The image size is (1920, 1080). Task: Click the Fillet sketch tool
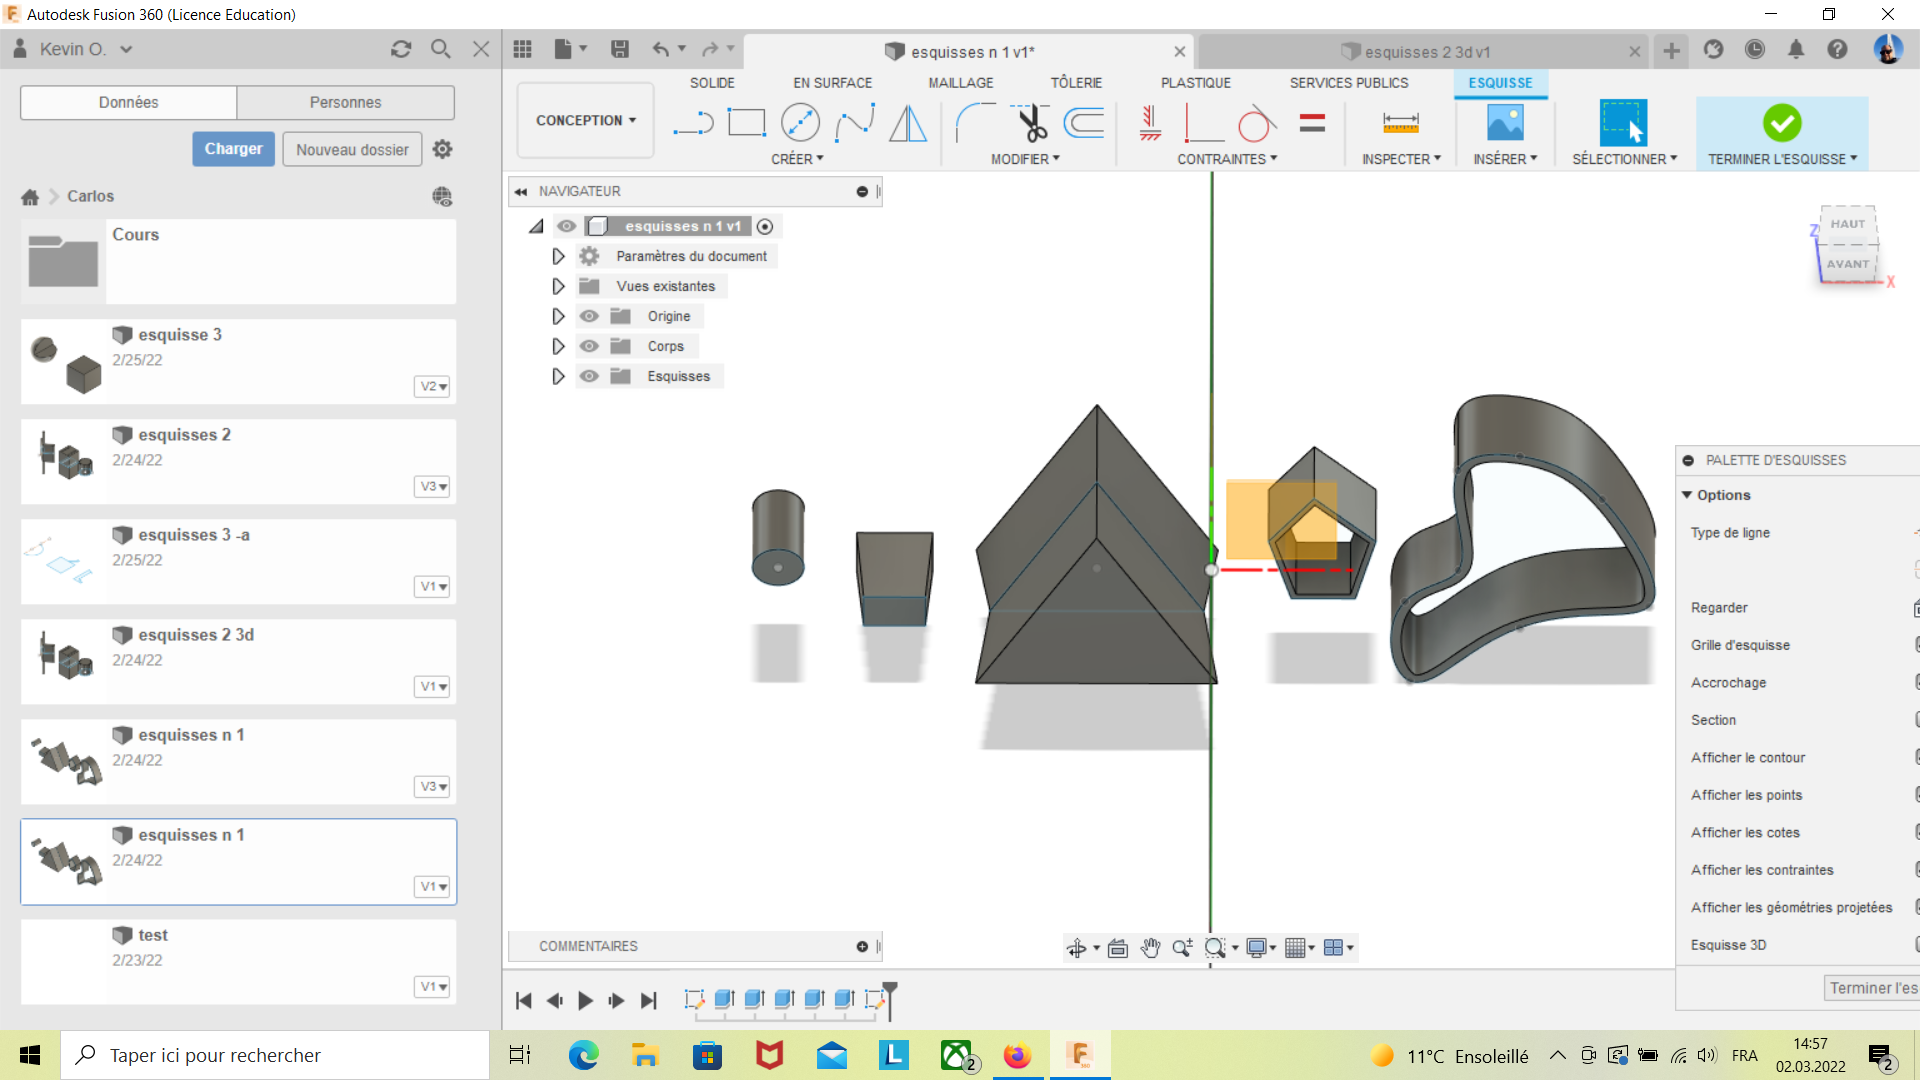point(975,123)
